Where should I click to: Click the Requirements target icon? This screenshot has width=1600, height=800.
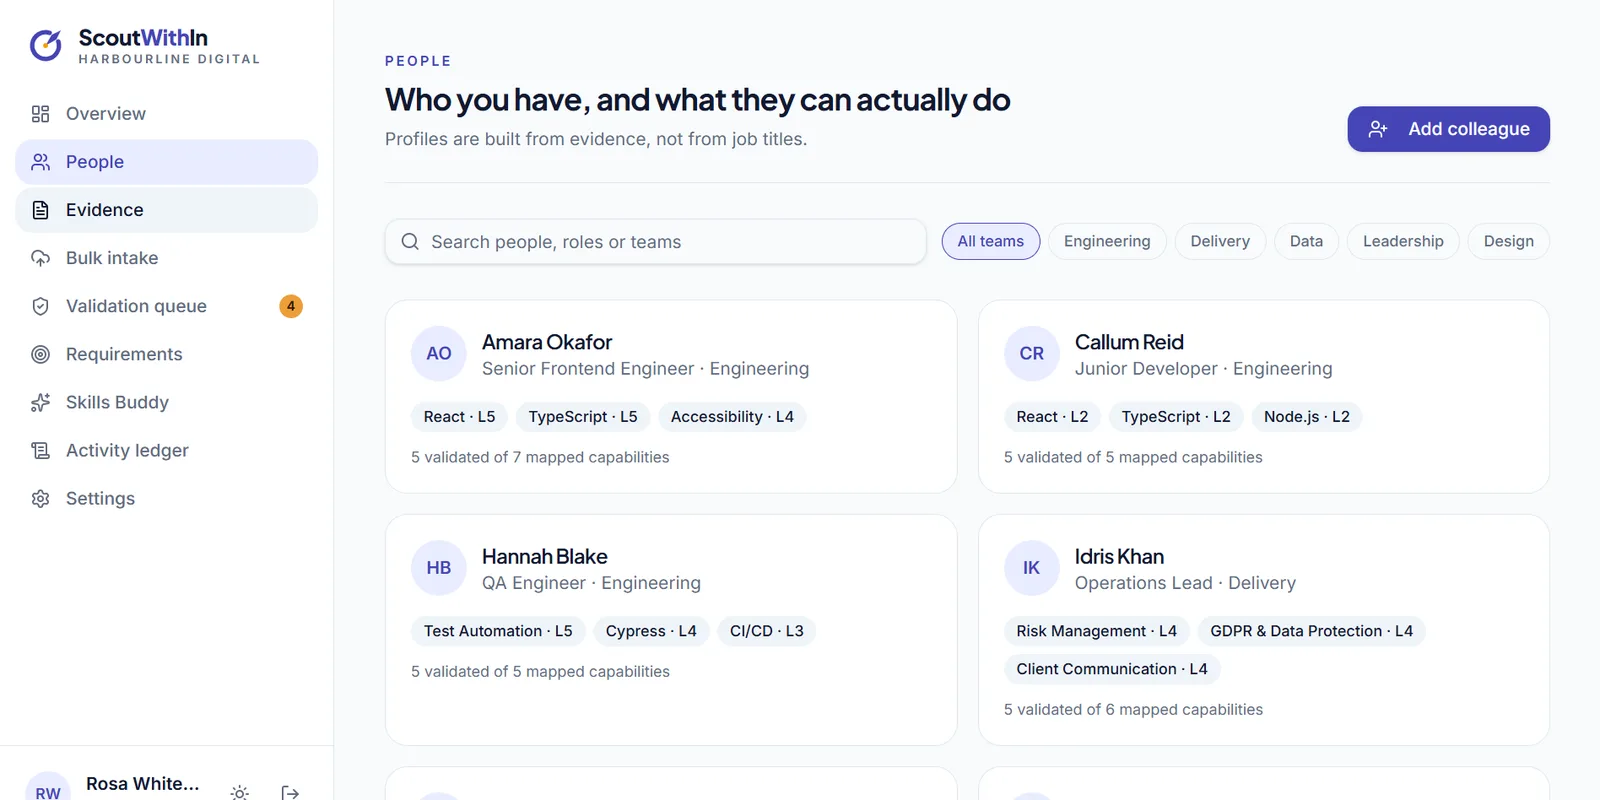click(x=40, y=354)
